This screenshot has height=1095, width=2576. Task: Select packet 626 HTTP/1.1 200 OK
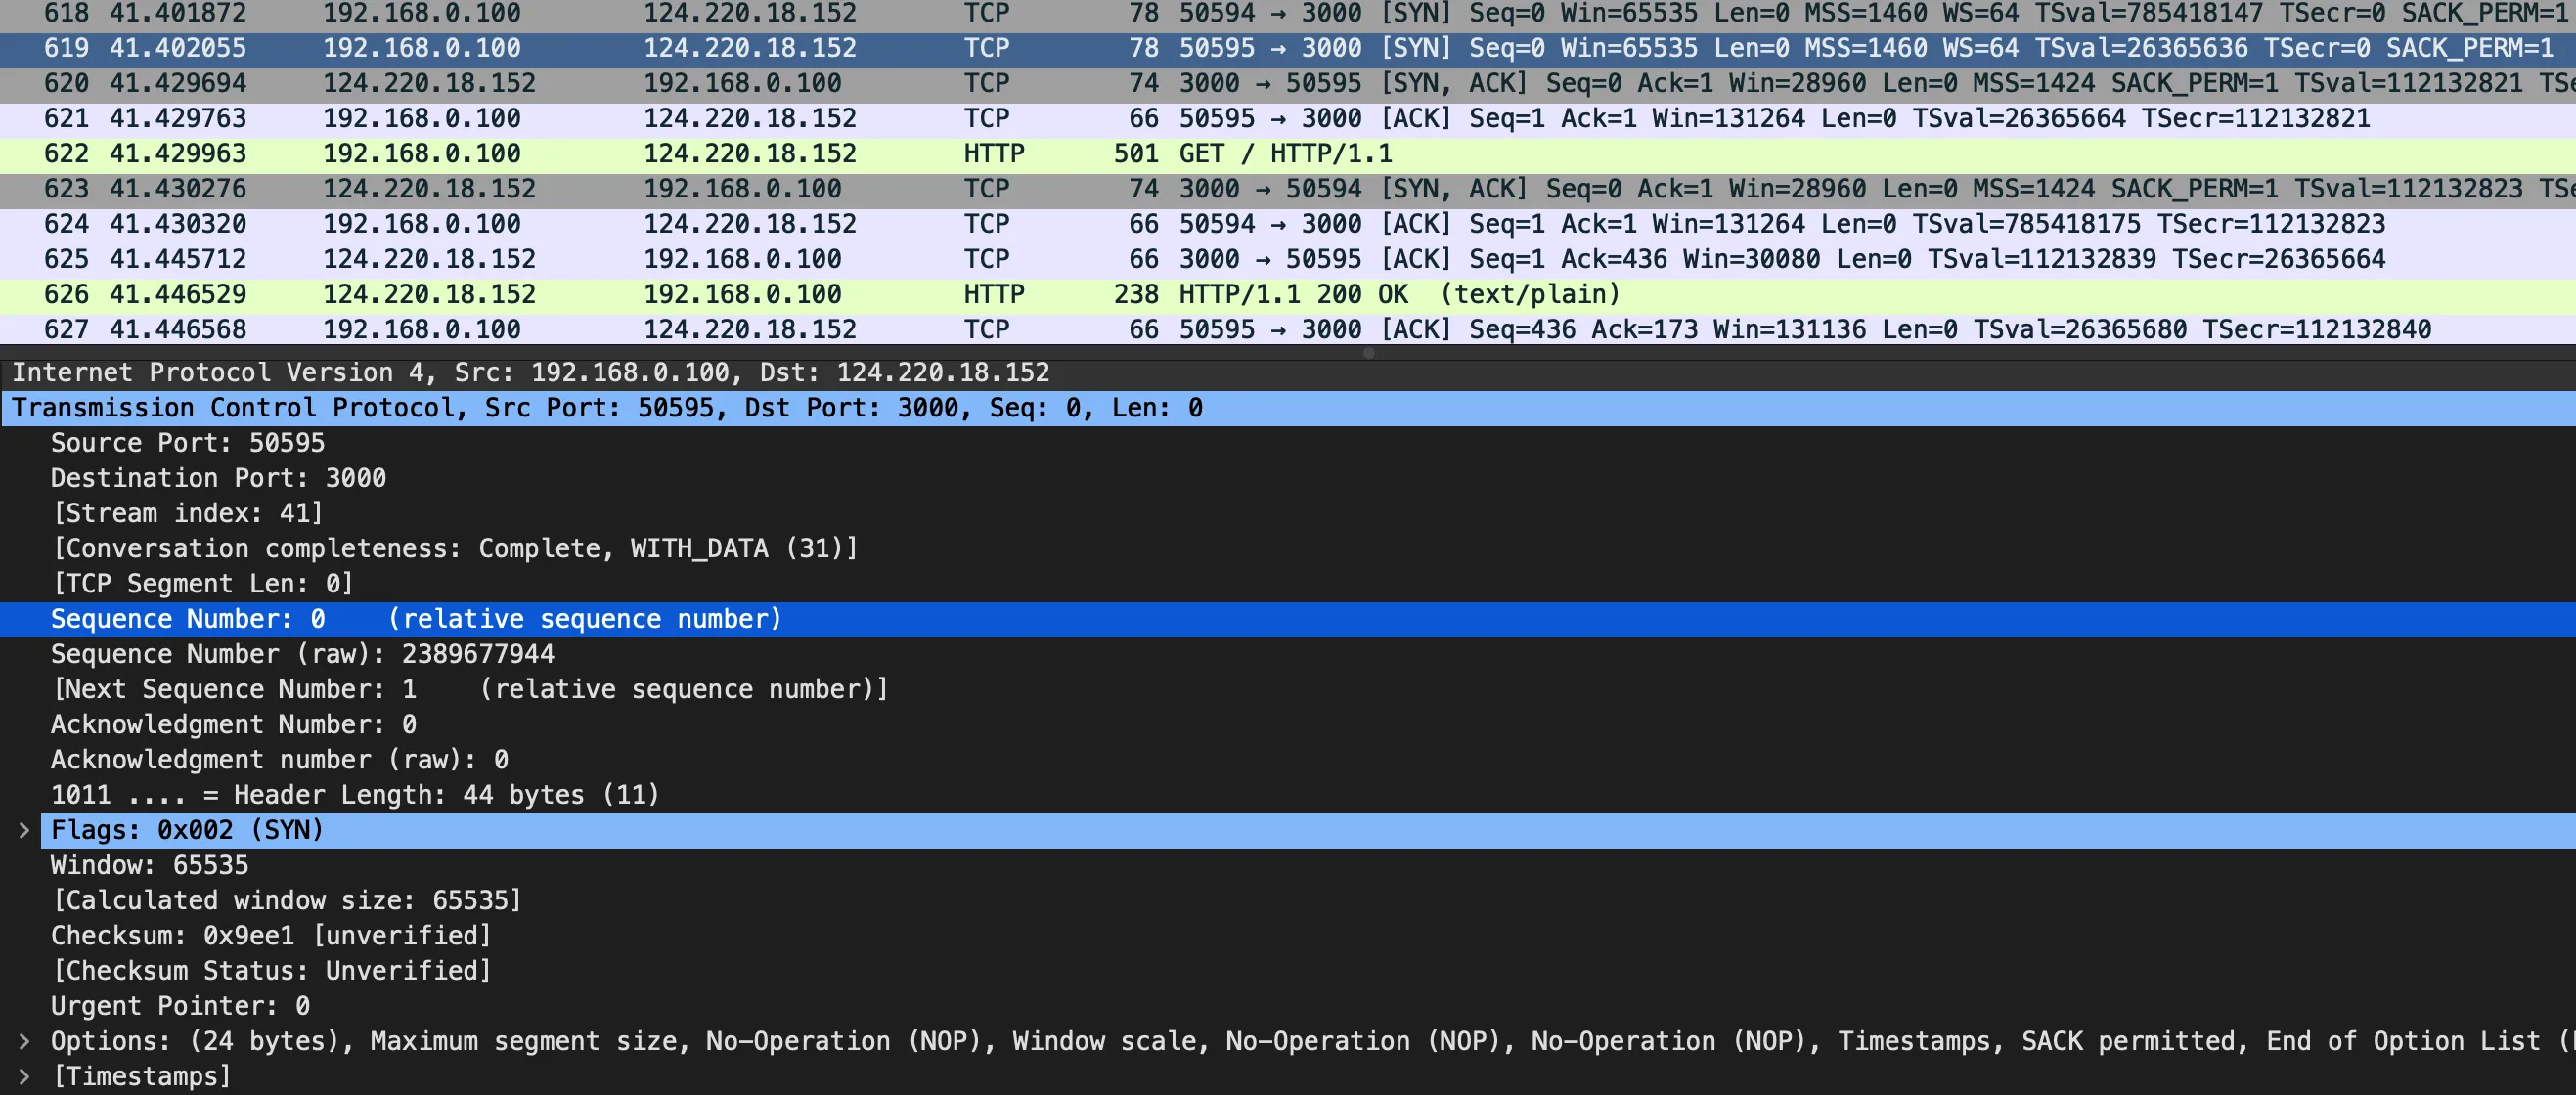[x=1288, y=295]
